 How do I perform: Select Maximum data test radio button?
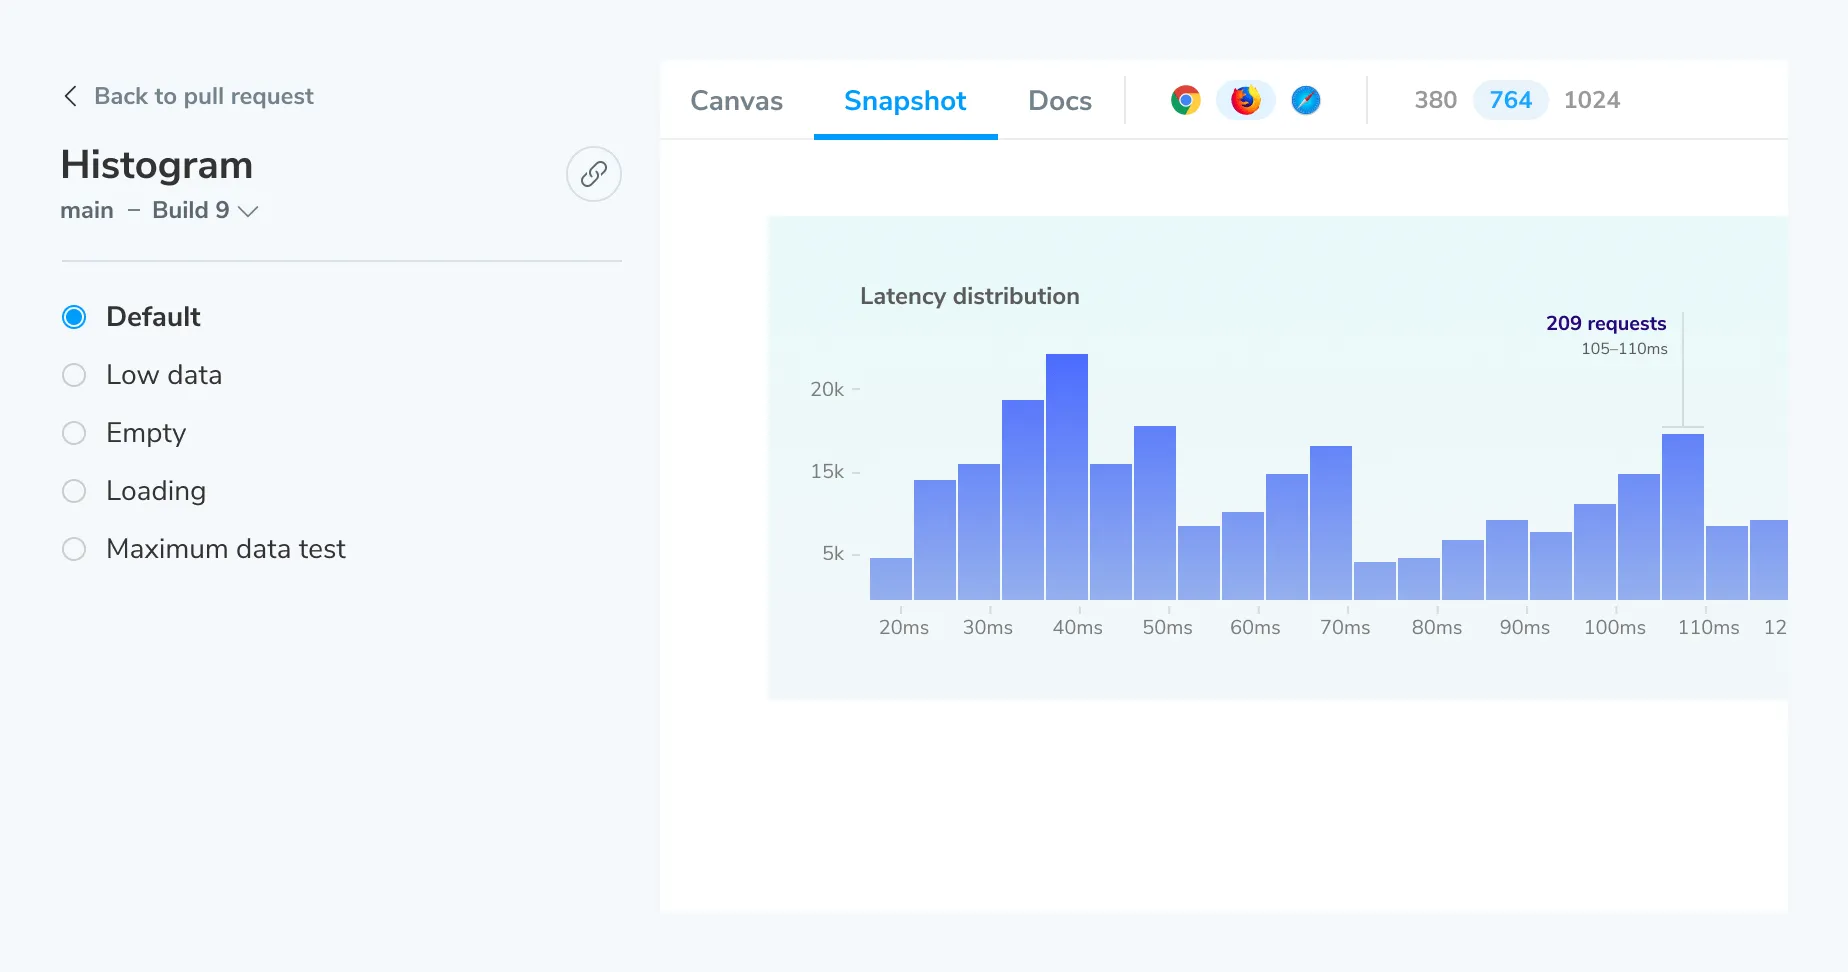(x=74, y=549)
